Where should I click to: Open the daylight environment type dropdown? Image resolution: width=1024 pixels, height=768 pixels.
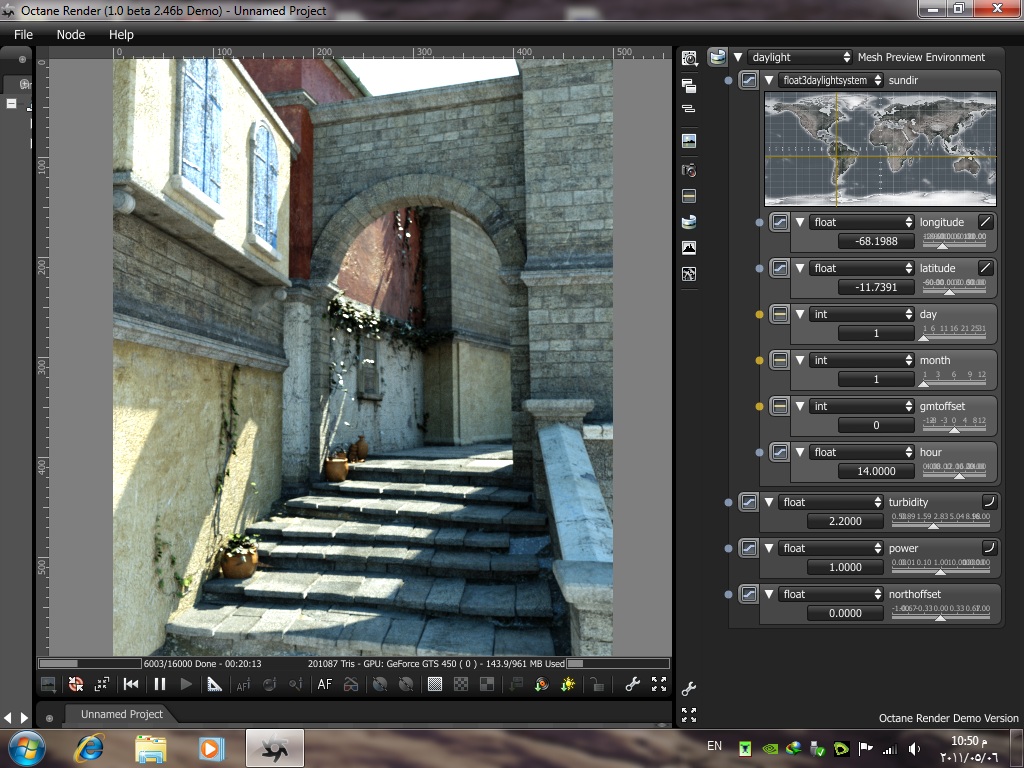pyautogui.click(x=800, y=57)
